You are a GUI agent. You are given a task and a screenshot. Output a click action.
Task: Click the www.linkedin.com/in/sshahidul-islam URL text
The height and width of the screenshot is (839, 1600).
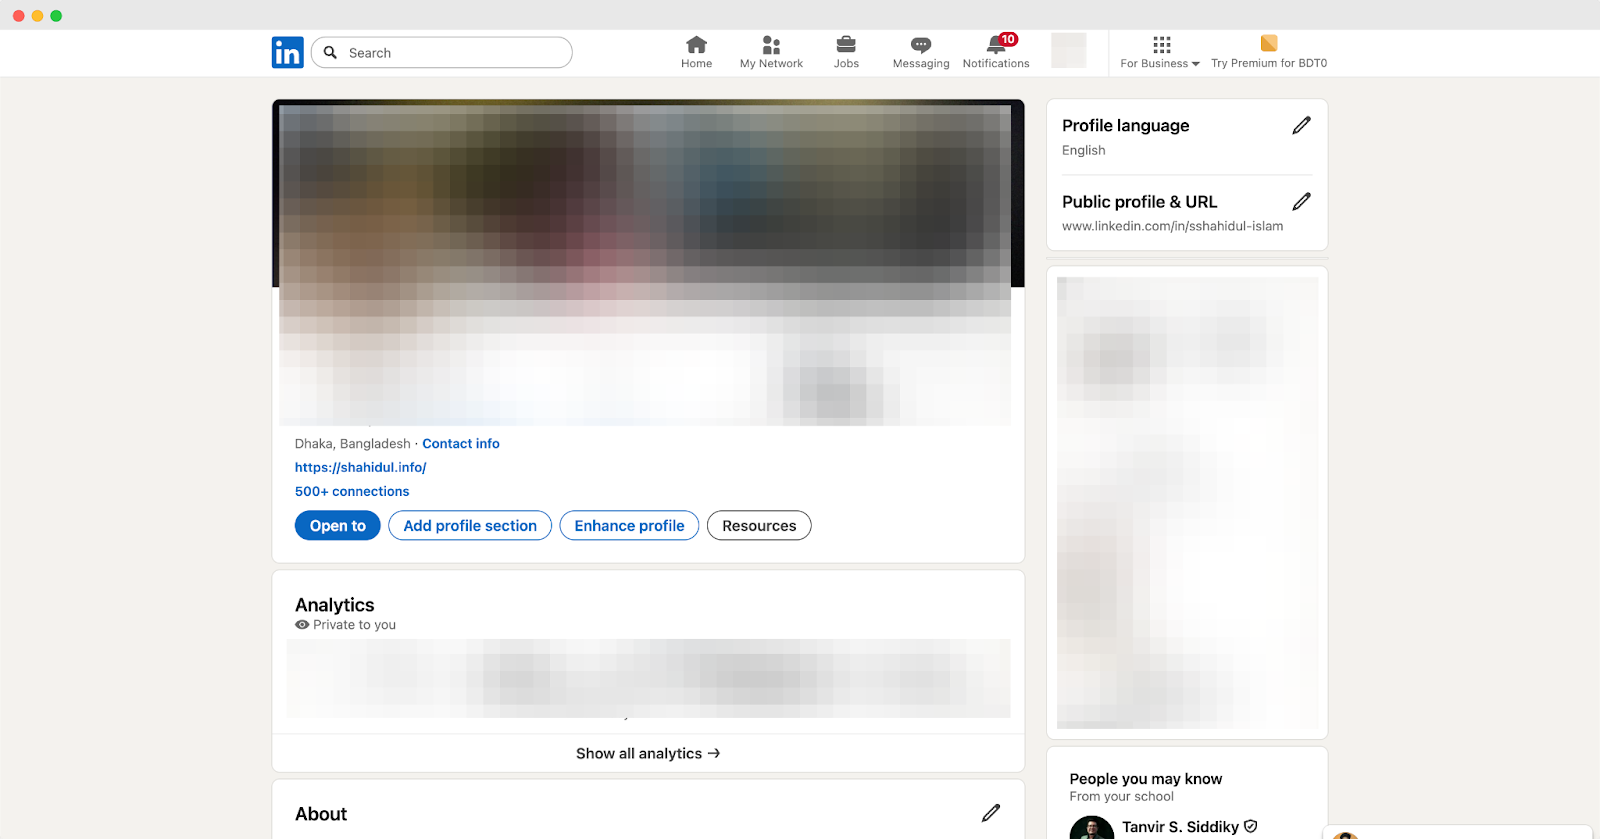coord(1172,226)
